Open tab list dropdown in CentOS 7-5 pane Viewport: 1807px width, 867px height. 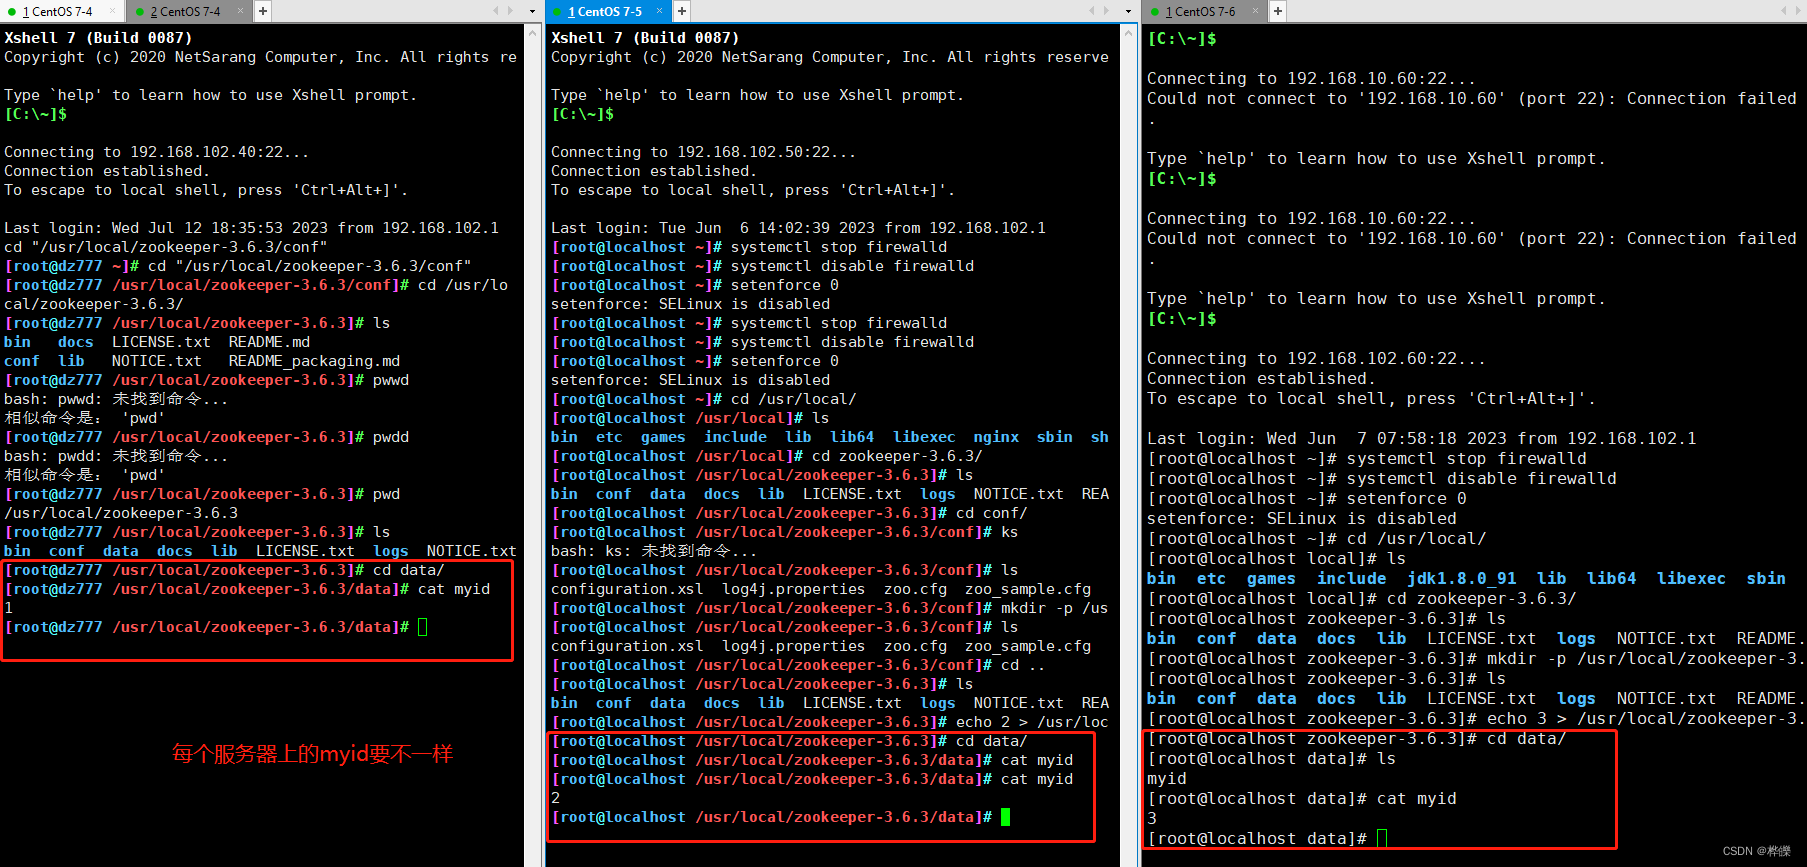1128,11
